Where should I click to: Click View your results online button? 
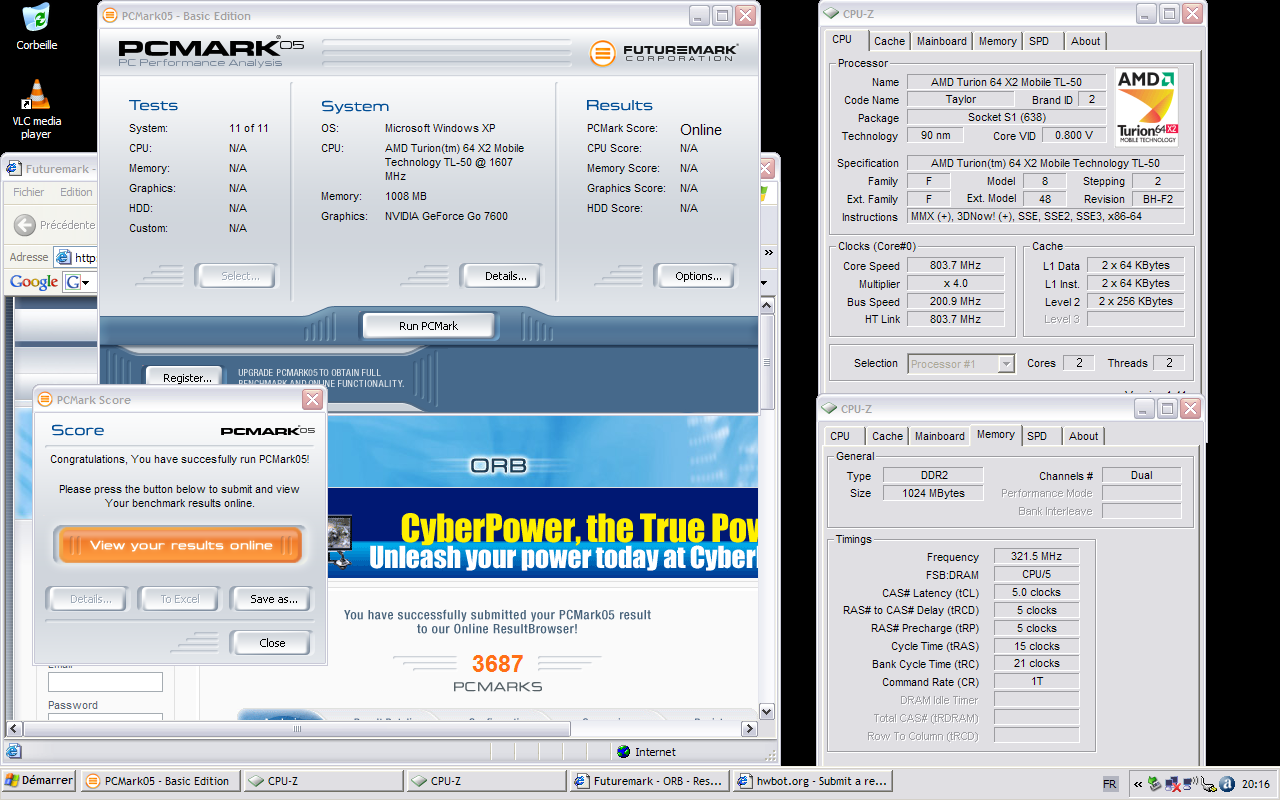coord(180,545)
